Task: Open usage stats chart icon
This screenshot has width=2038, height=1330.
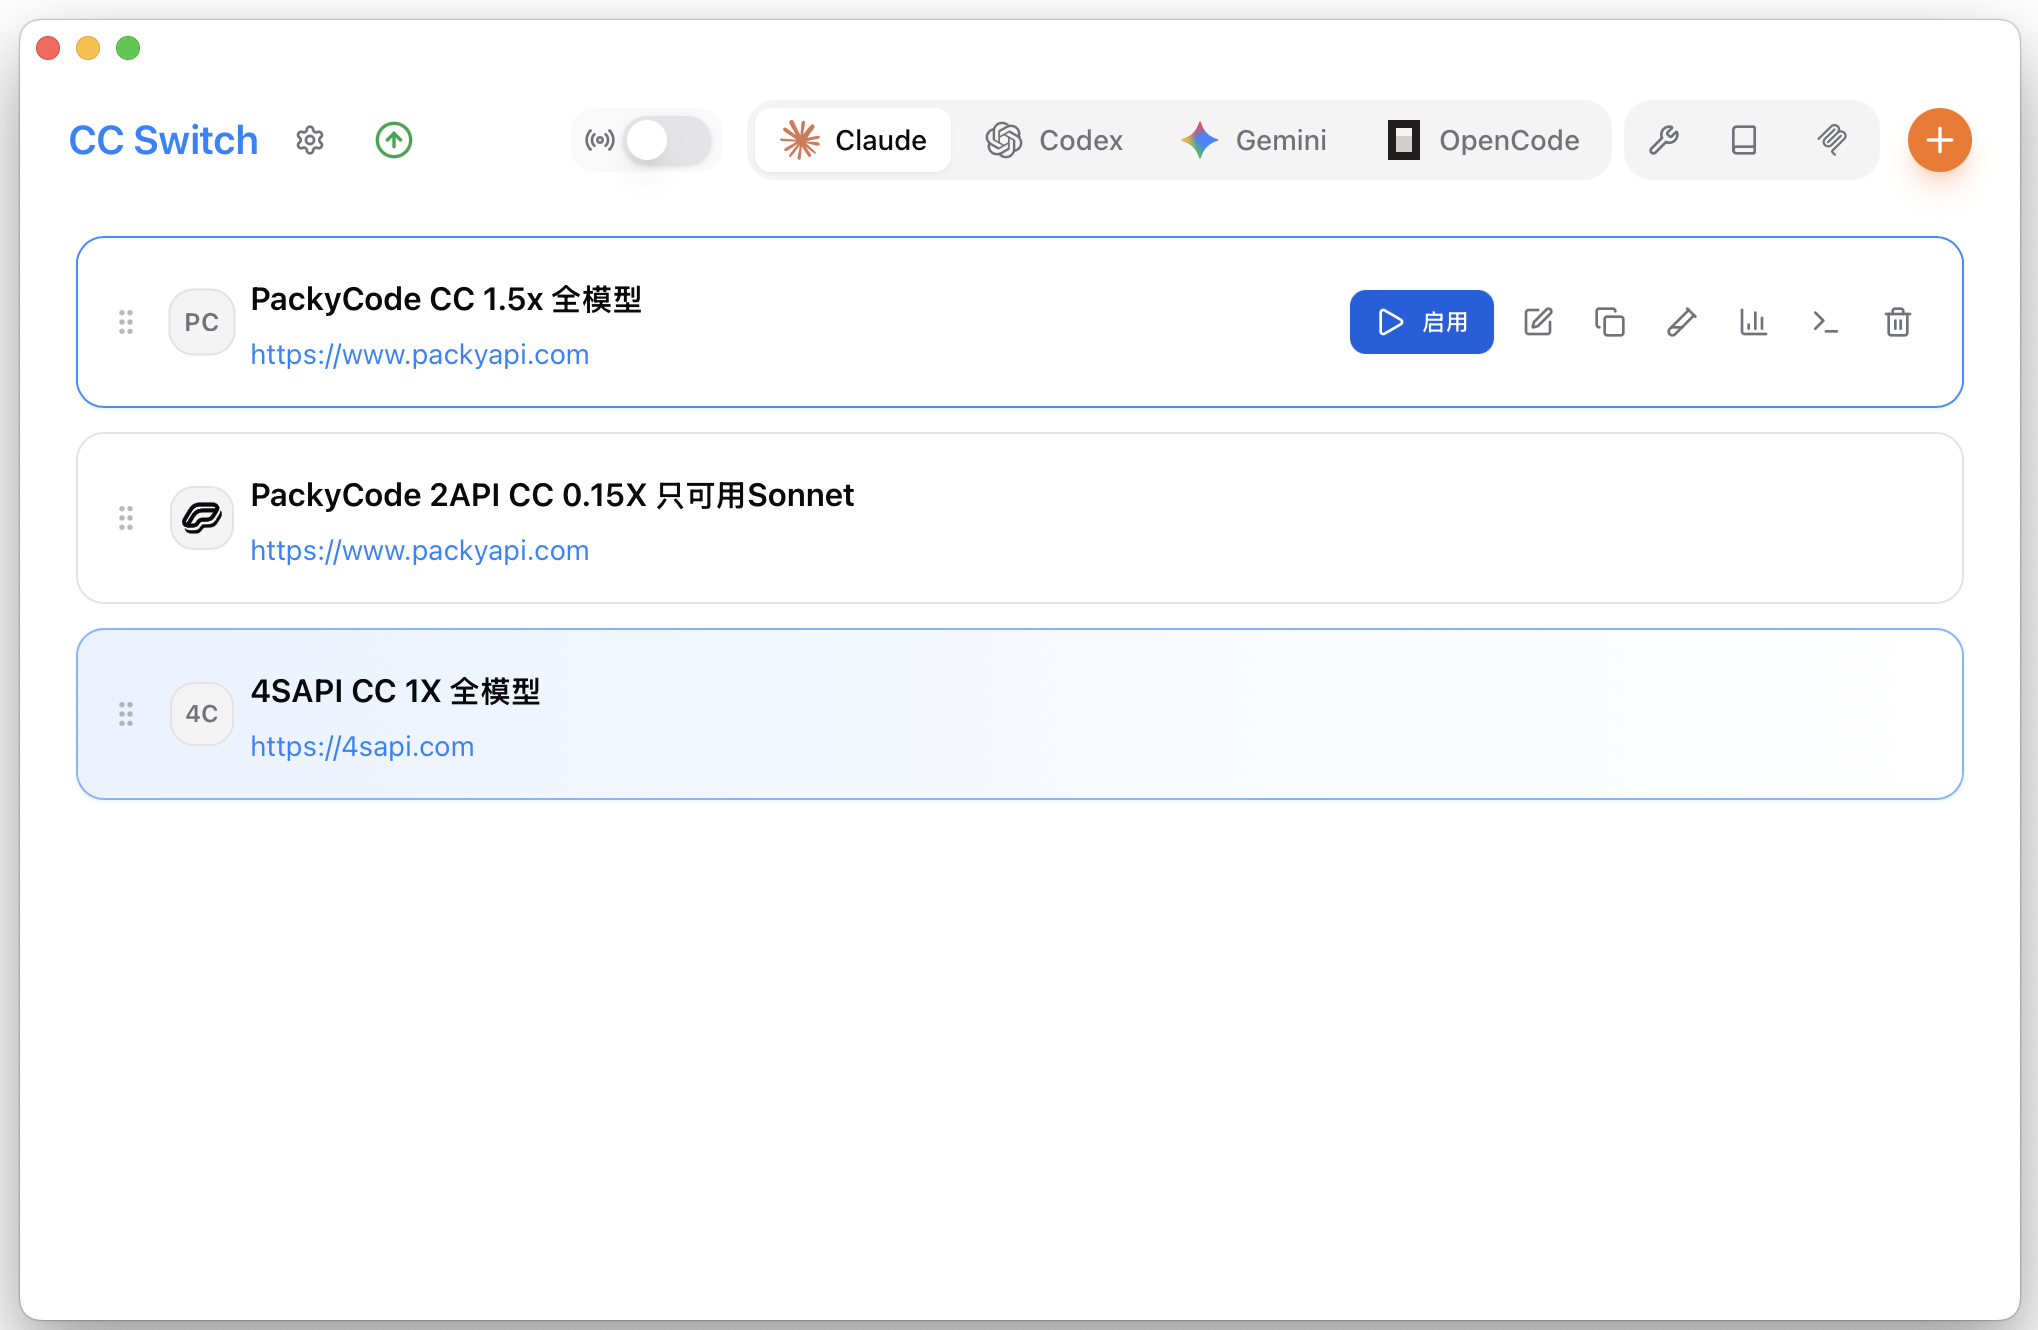Action: pyautogui.click(x=1753, y=322)
